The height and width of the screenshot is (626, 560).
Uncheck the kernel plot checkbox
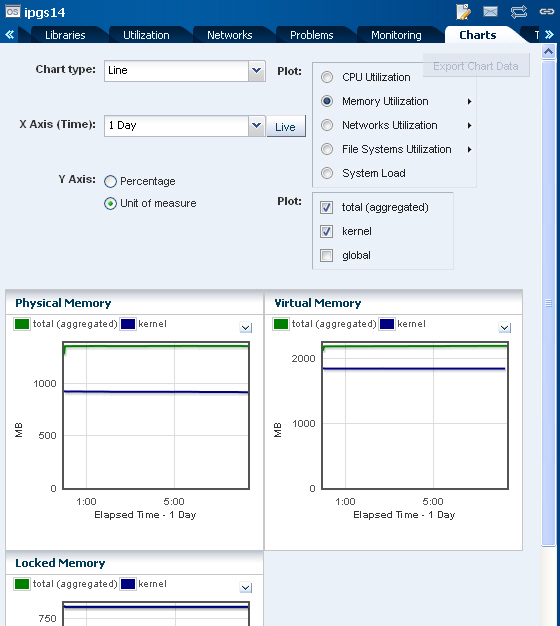[x=327, y=231]
